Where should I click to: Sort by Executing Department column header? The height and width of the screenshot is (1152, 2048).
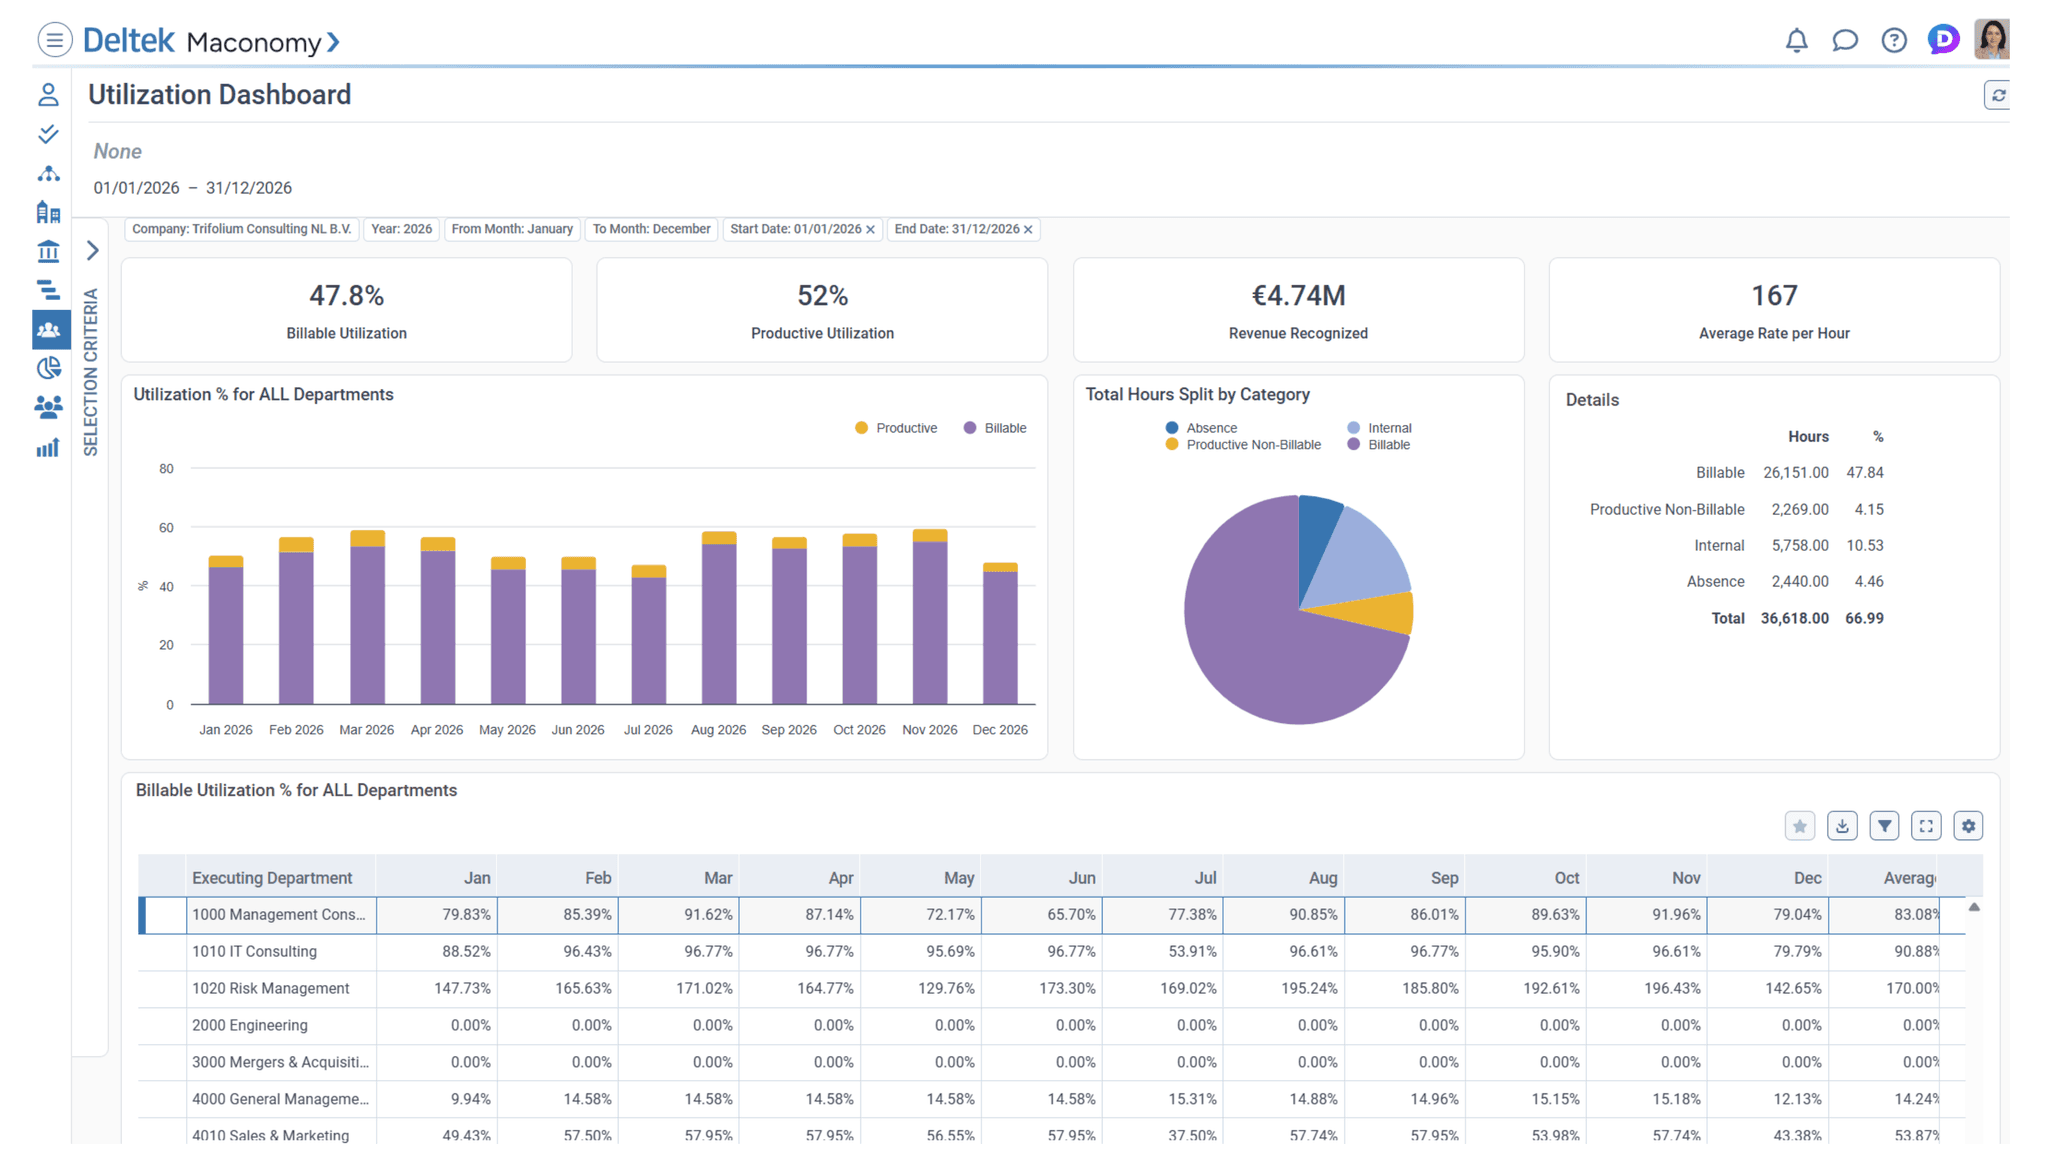pyautogui.click(x=272, y=878)
